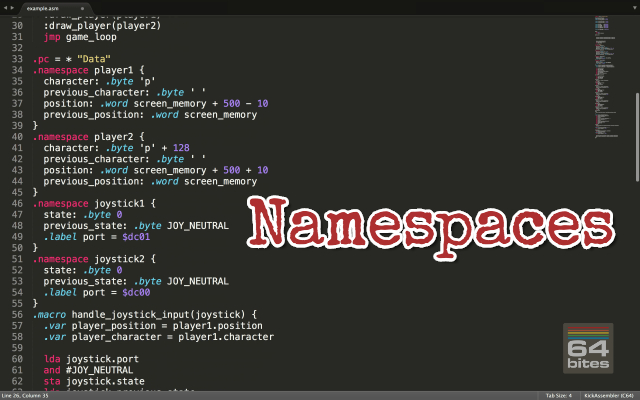The width and height of the screenshot is (640, 400).
Task: Click line number 34 in the gutter
Action: 15,71
